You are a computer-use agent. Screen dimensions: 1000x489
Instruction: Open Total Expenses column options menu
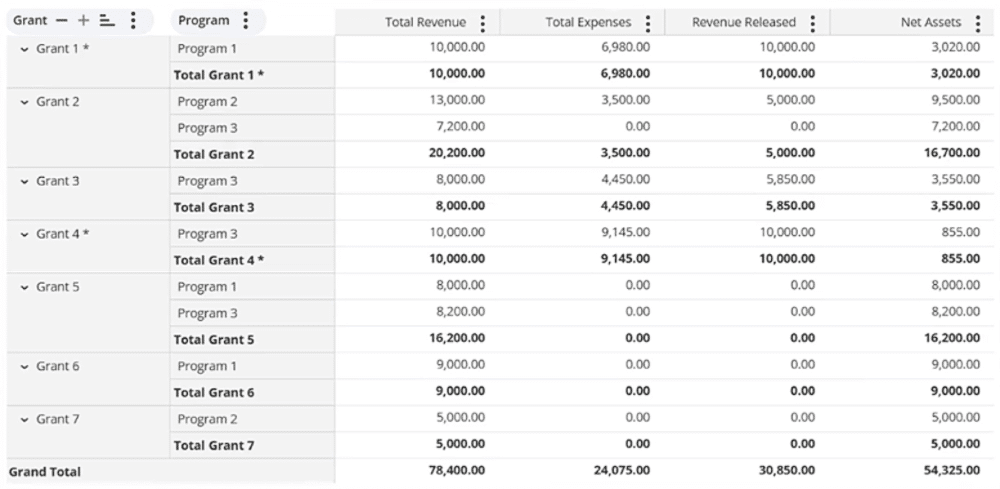pos(648,24)
